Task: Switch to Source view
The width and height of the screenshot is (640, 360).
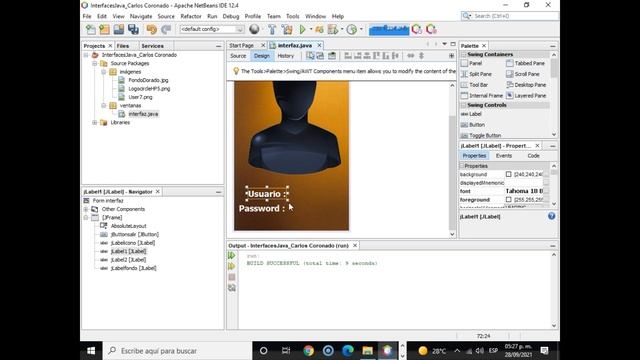Action: [238, 56]
